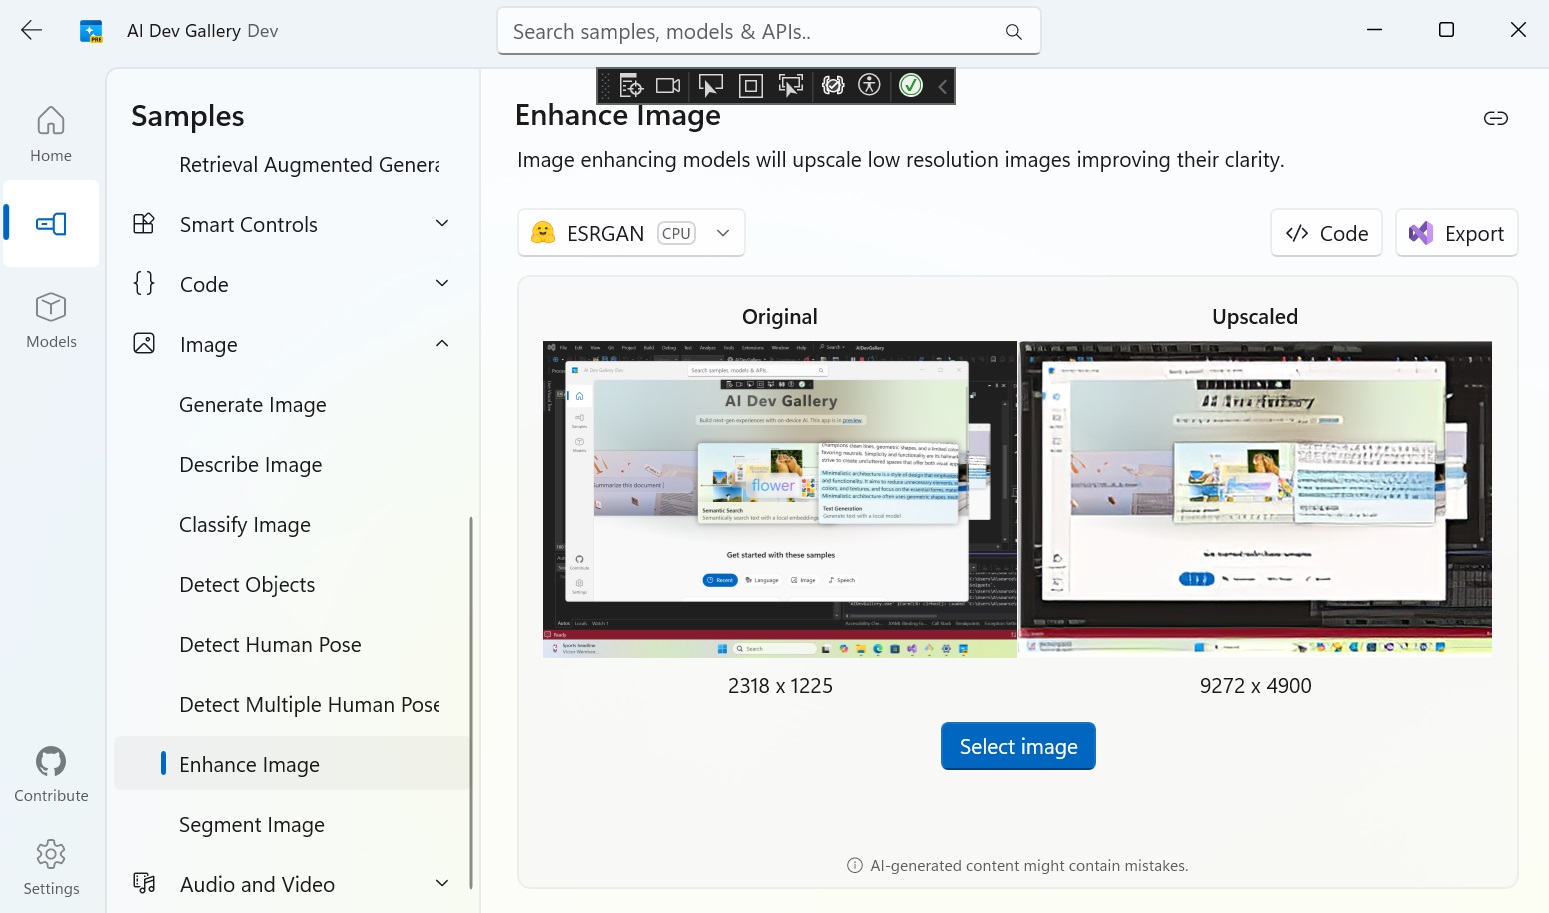Activate select element in running application
This screenshot has height=913, width=1549.
click(791, 85)
